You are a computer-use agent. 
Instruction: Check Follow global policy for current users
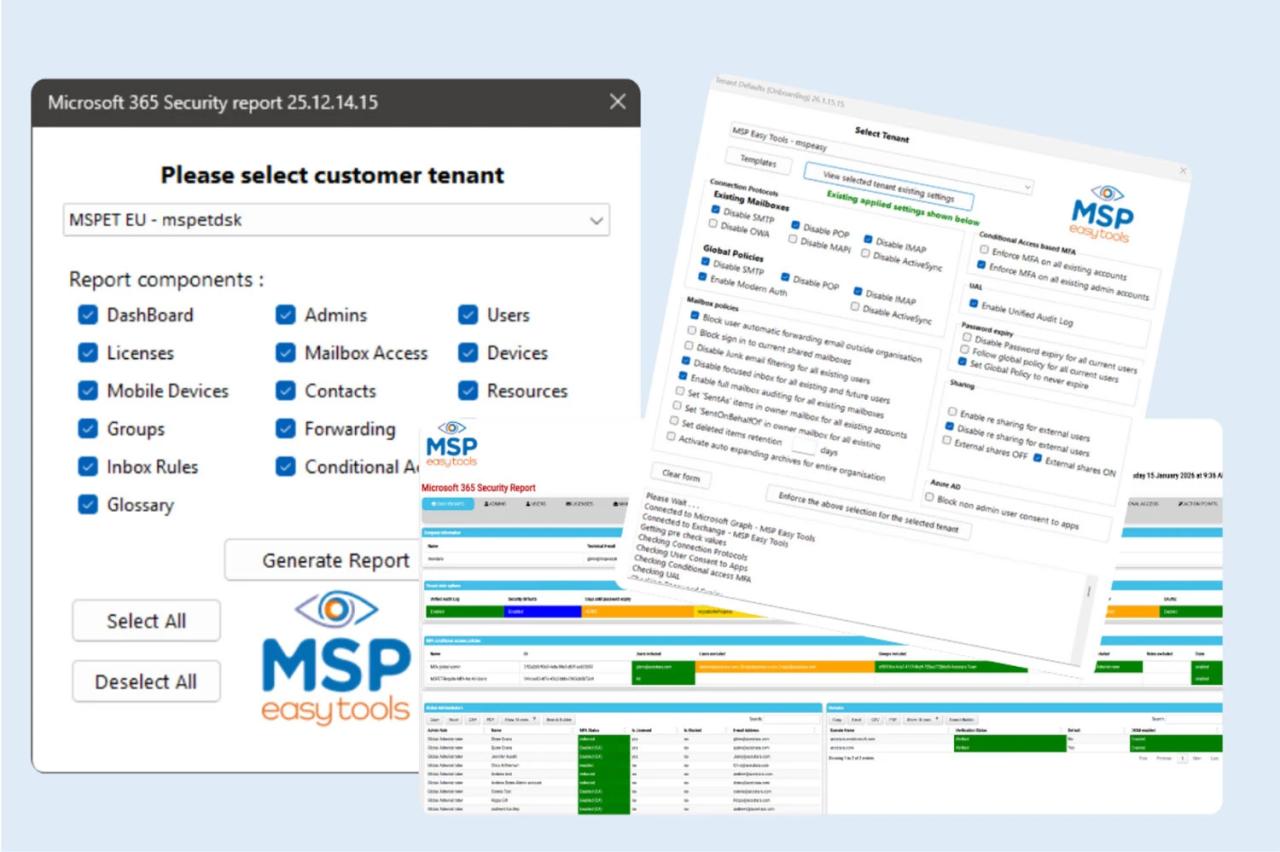(965, 350)
